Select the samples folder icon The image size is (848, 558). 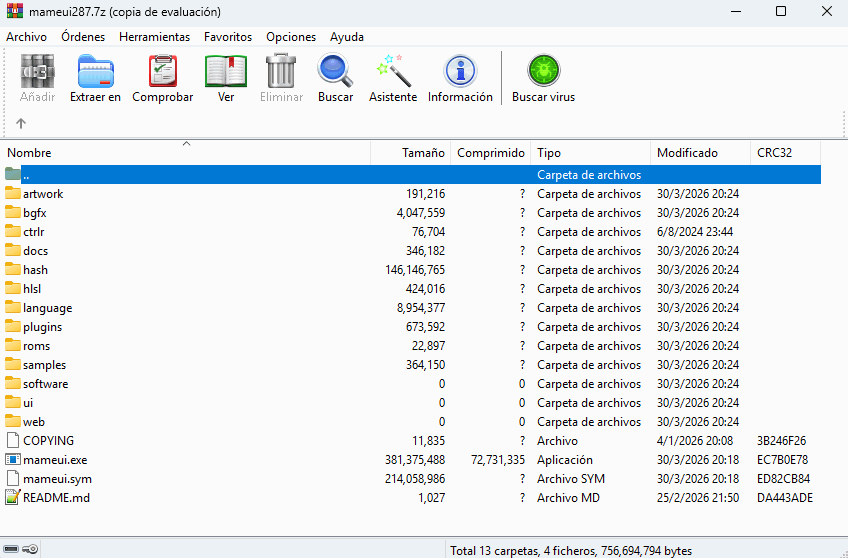tap(13, 364)
